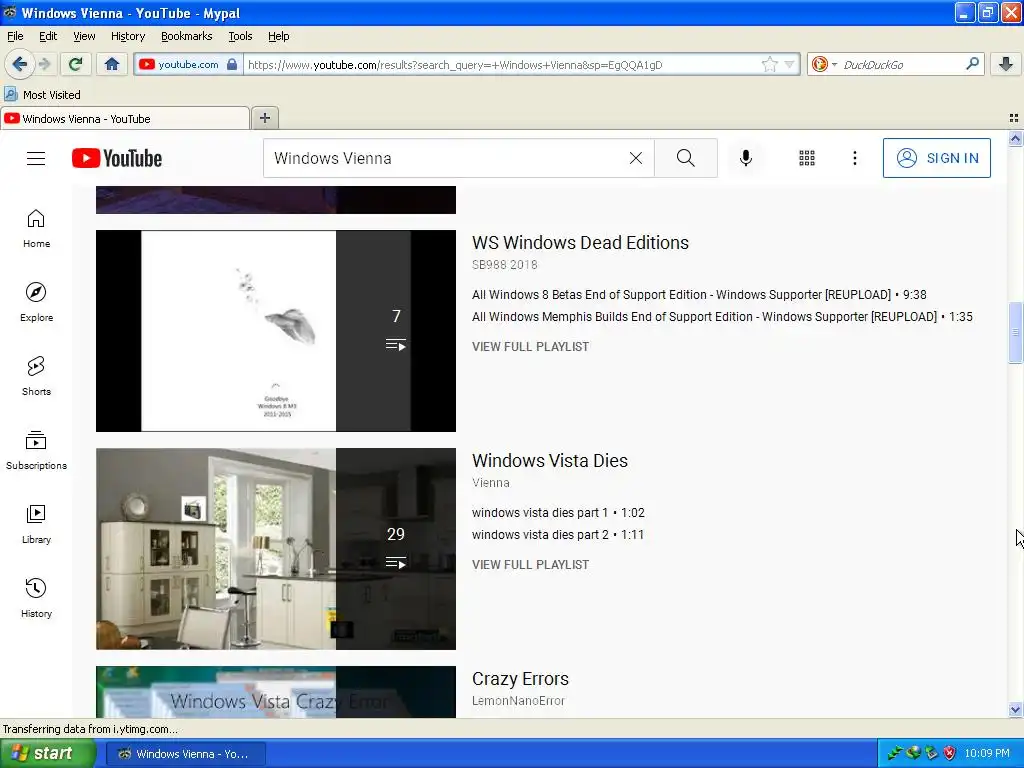Open the tab groups grid icon
Viewport: 1024px width, 768px height.
(x=1014, y=118)
